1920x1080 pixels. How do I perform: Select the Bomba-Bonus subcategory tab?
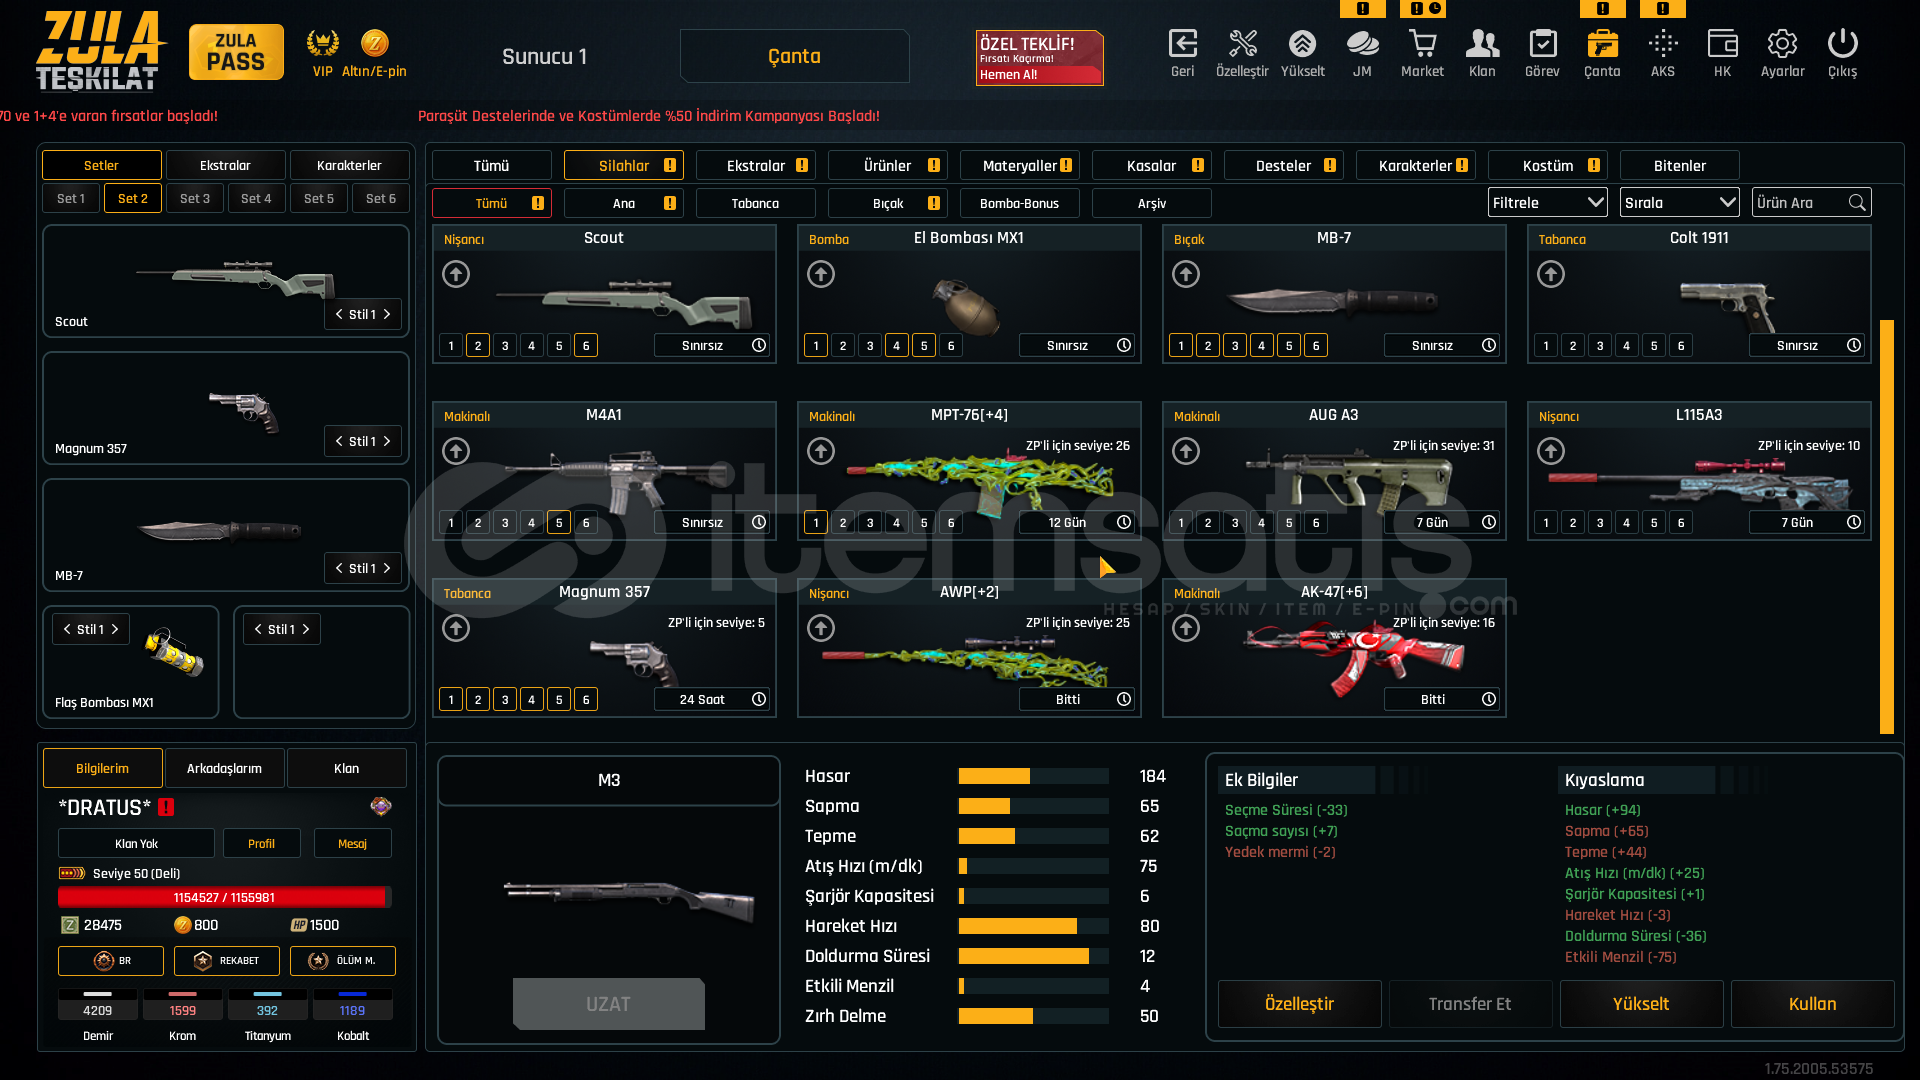point(1019,203)
